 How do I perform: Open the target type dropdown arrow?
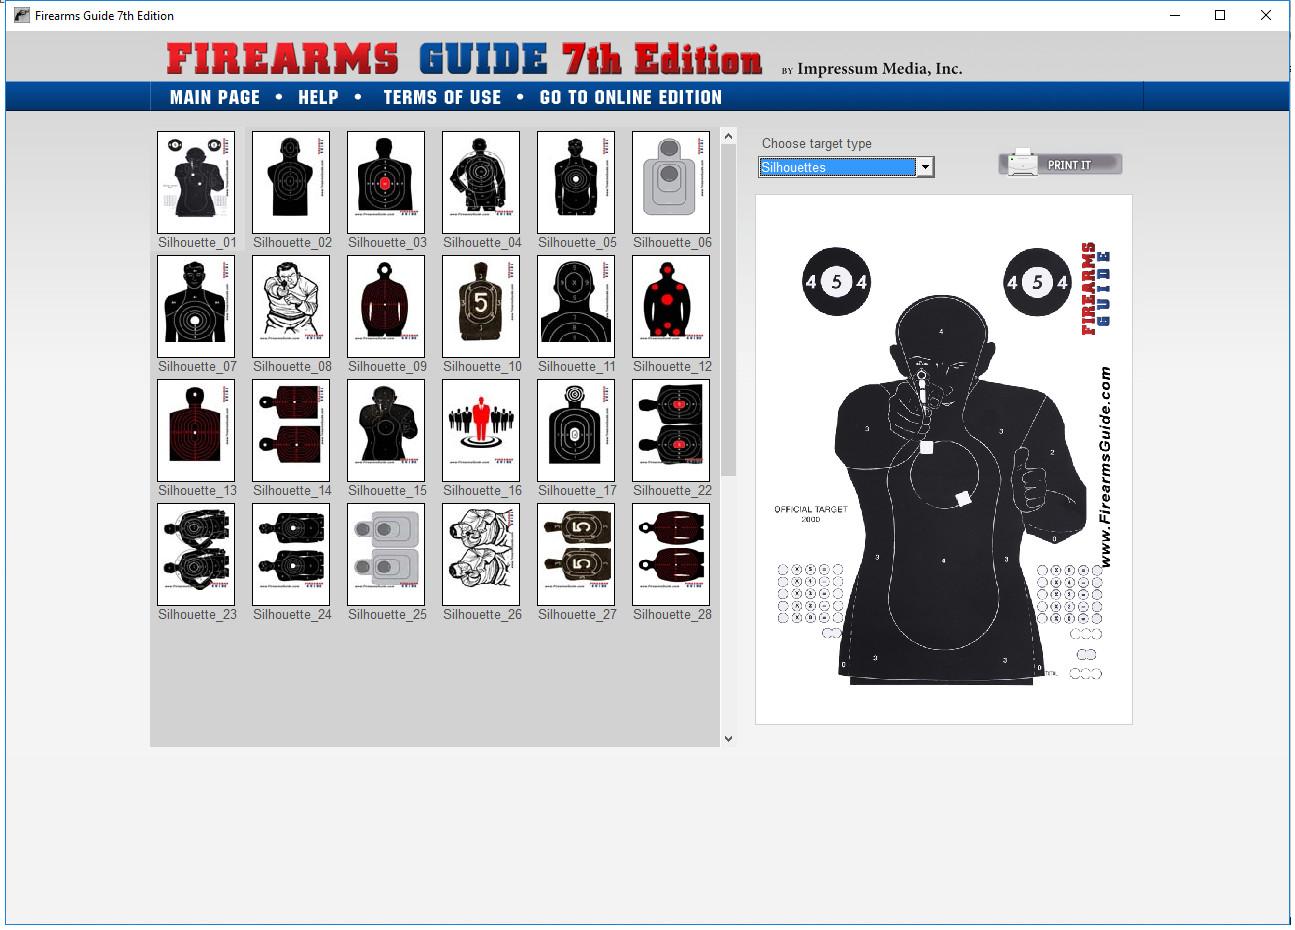925,167
